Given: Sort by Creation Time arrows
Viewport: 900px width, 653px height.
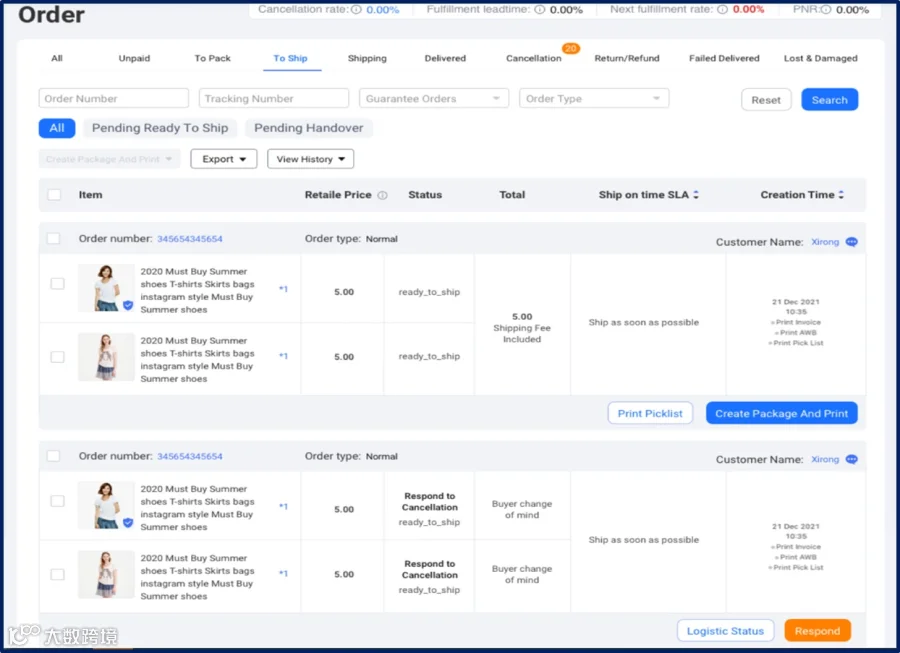Looking at the screenshot, I should [x=841, y=195].
